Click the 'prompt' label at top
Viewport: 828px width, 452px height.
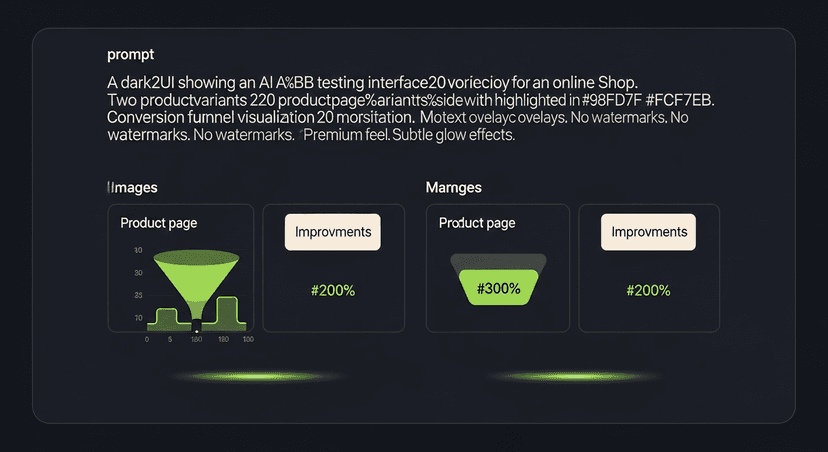tap(130, 53)
